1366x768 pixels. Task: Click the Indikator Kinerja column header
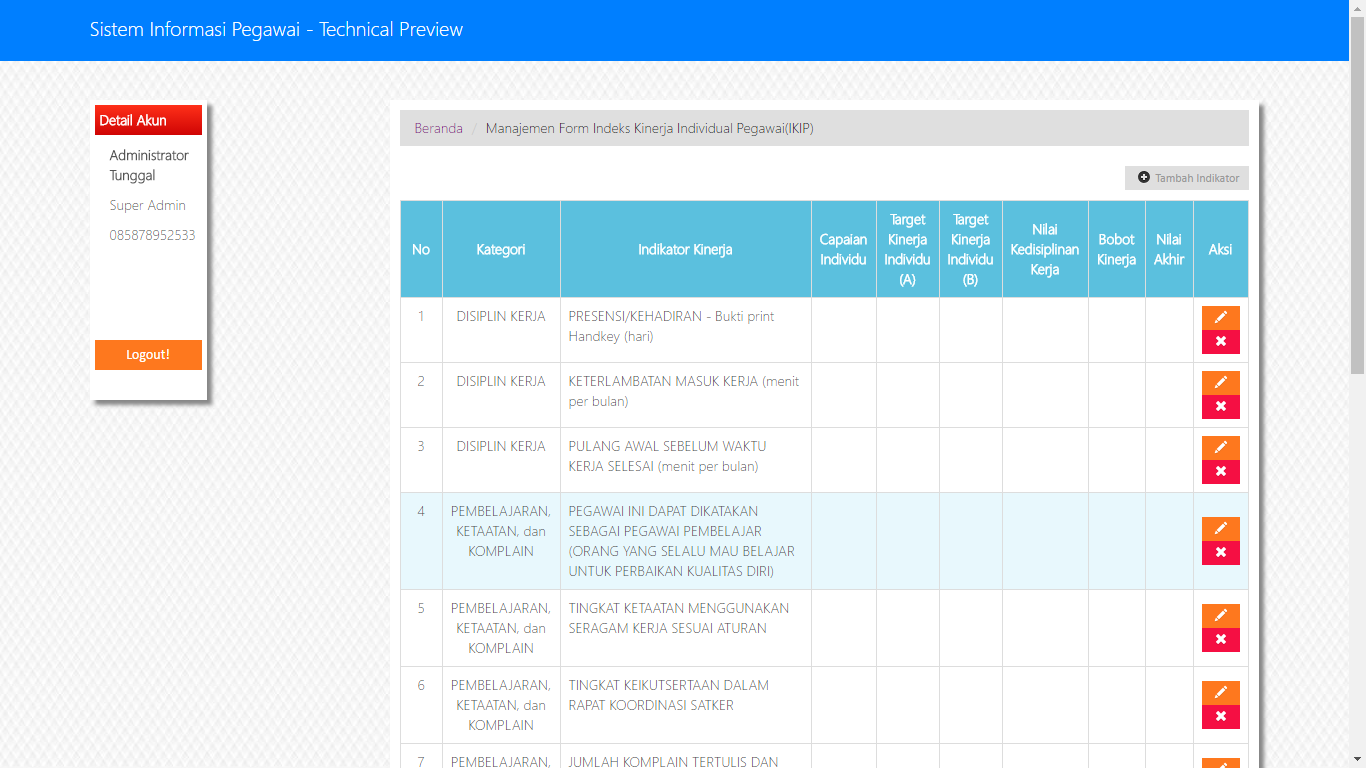(685, 249)
